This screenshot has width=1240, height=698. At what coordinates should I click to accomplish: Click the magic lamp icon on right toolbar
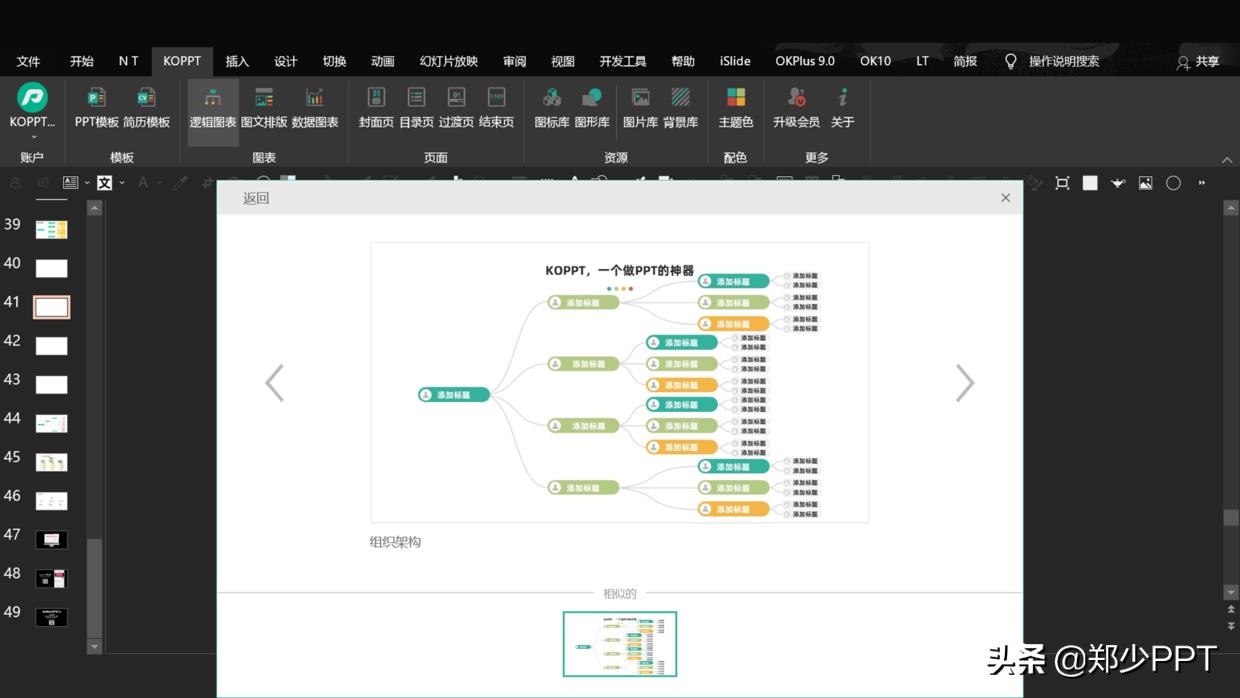point(1118,182)
